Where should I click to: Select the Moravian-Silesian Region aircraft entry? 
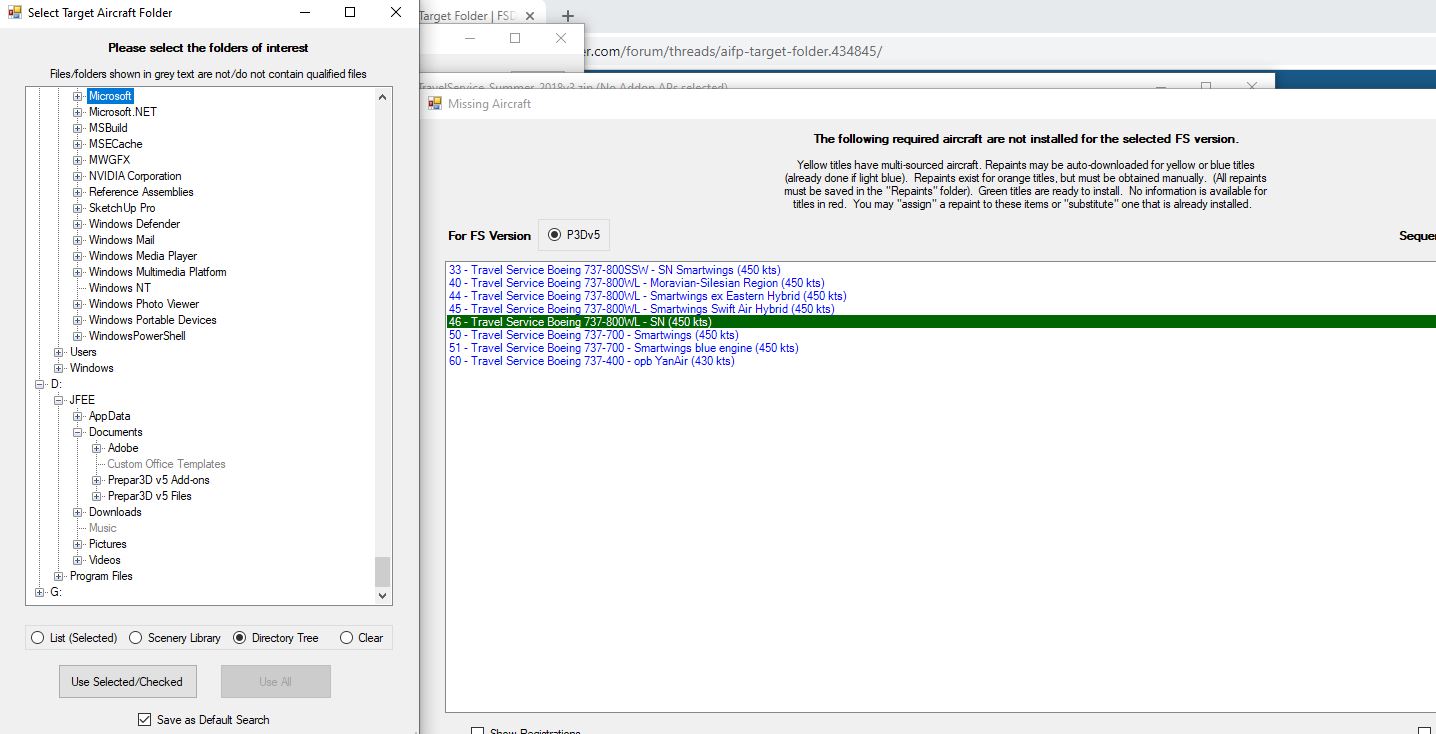tap(636, 283)
